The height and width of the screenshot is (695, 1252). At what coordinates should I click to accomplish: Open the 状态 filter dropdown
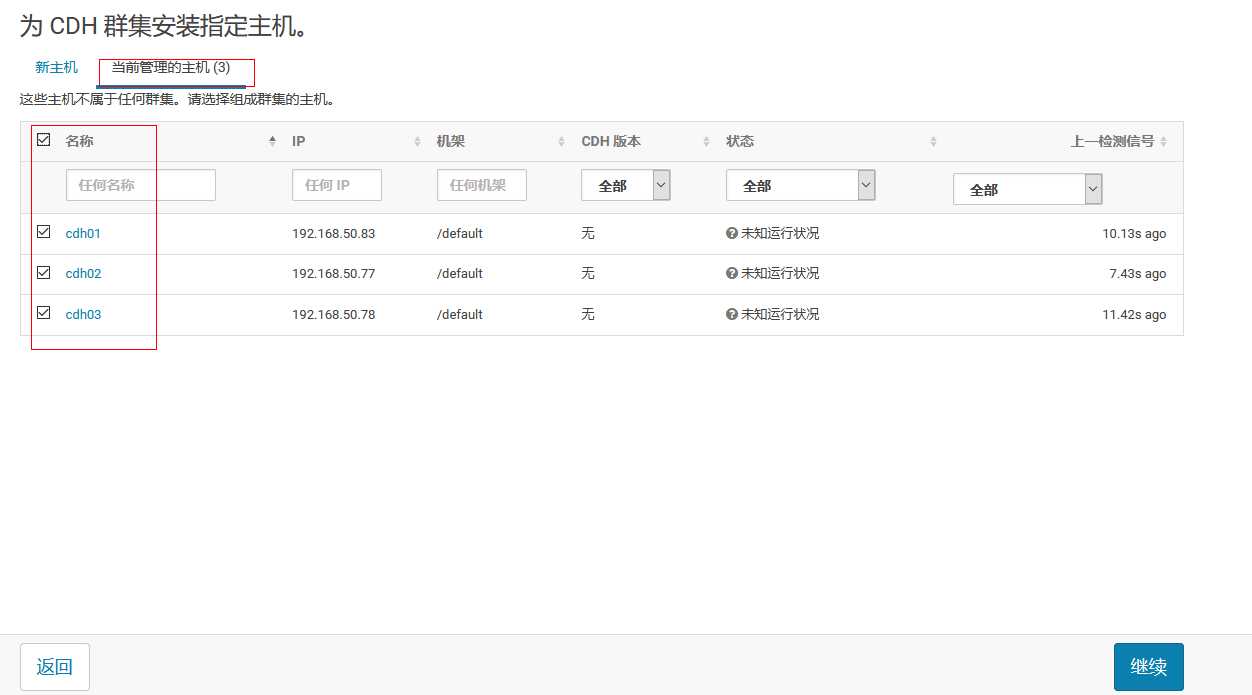point(801,185)
